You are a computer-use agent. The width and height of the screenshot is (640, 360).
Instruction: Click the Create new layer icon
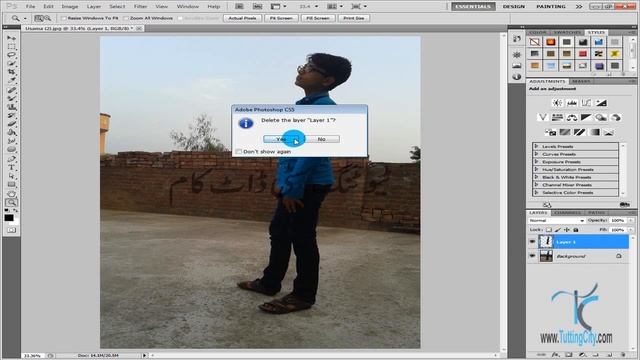pos(609,355)
